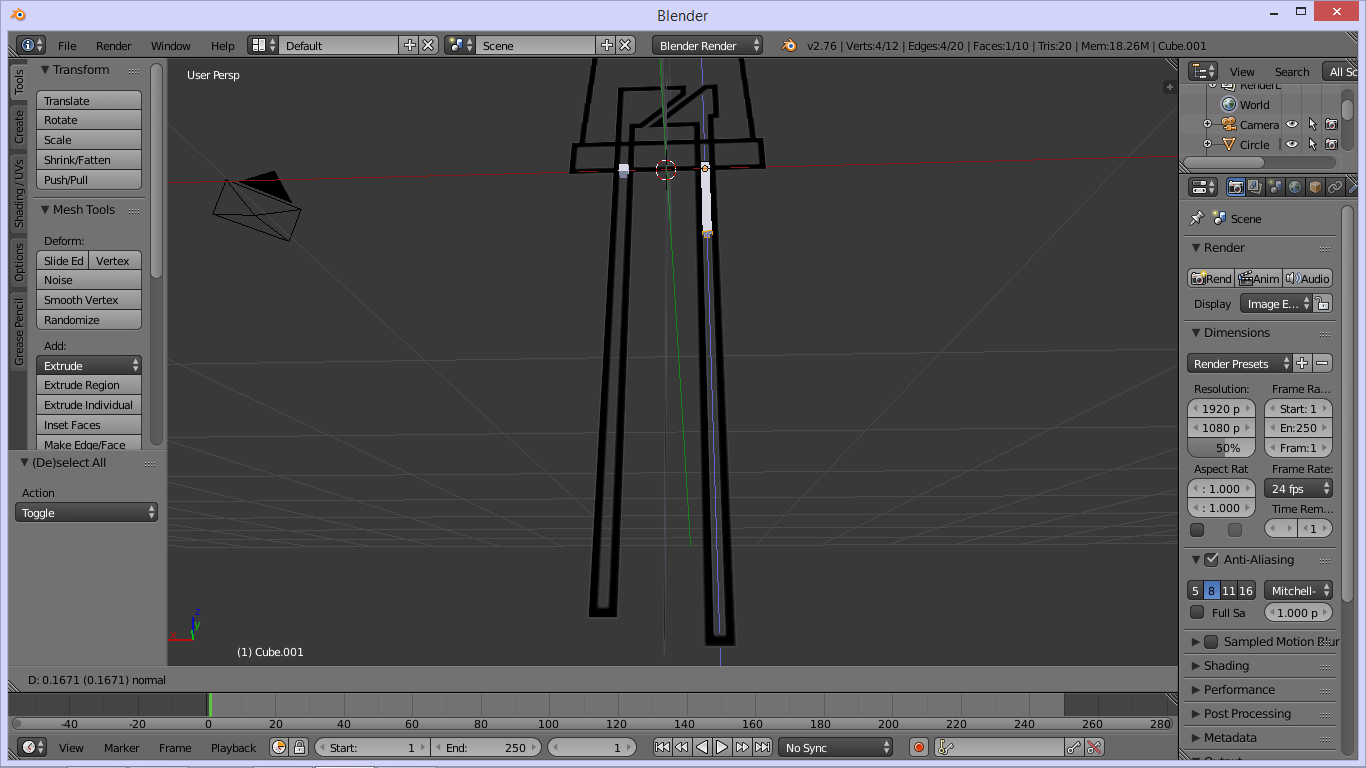The image size is (1366, 768).
Task: Open the File menu
Action: tap(67, 45)
